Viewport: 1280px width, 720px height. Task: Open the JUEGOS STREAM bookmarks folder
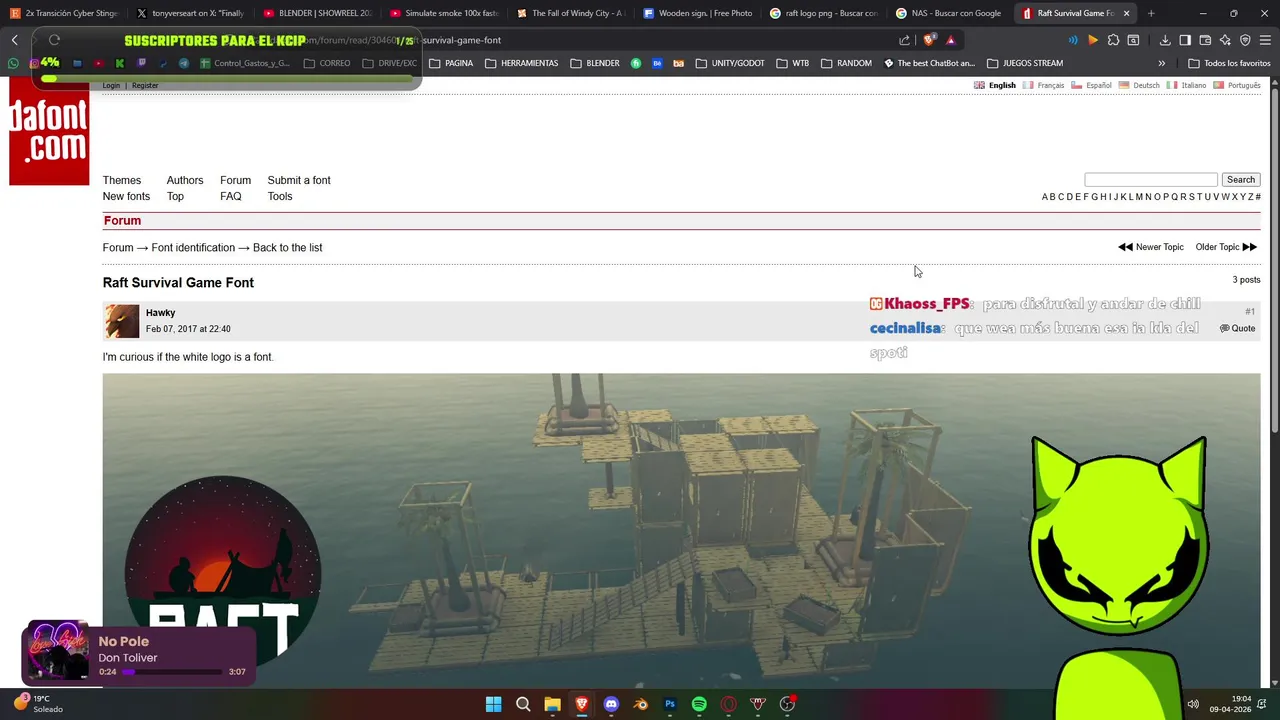[x=1025, y=63]
